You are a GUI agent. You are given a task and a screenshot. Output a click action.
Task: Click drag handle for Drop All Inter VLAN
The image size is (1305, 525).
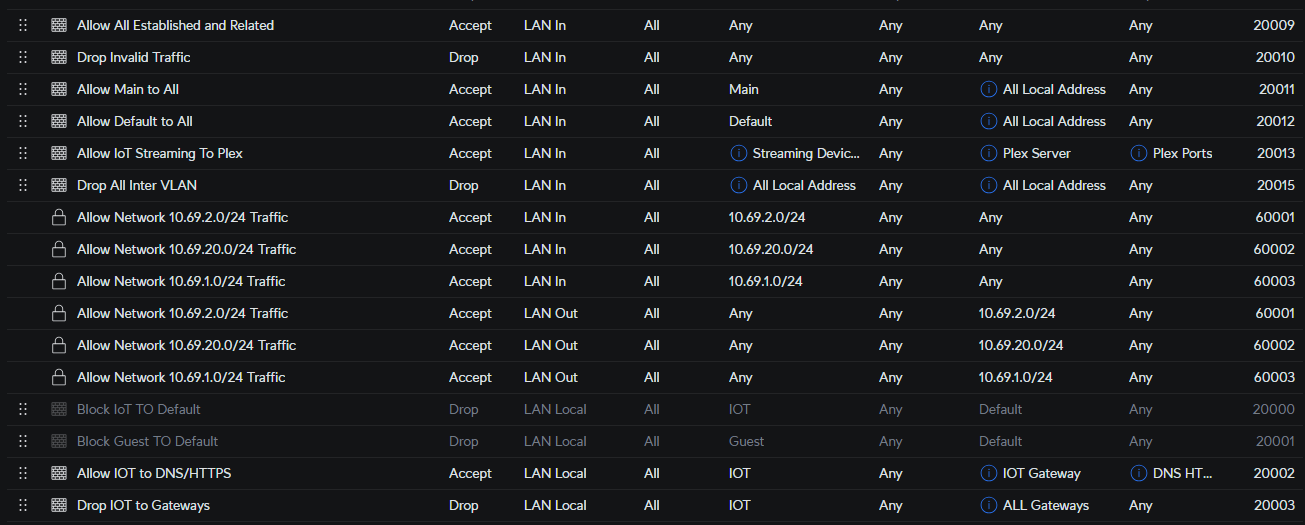click(x=23, y=185)
